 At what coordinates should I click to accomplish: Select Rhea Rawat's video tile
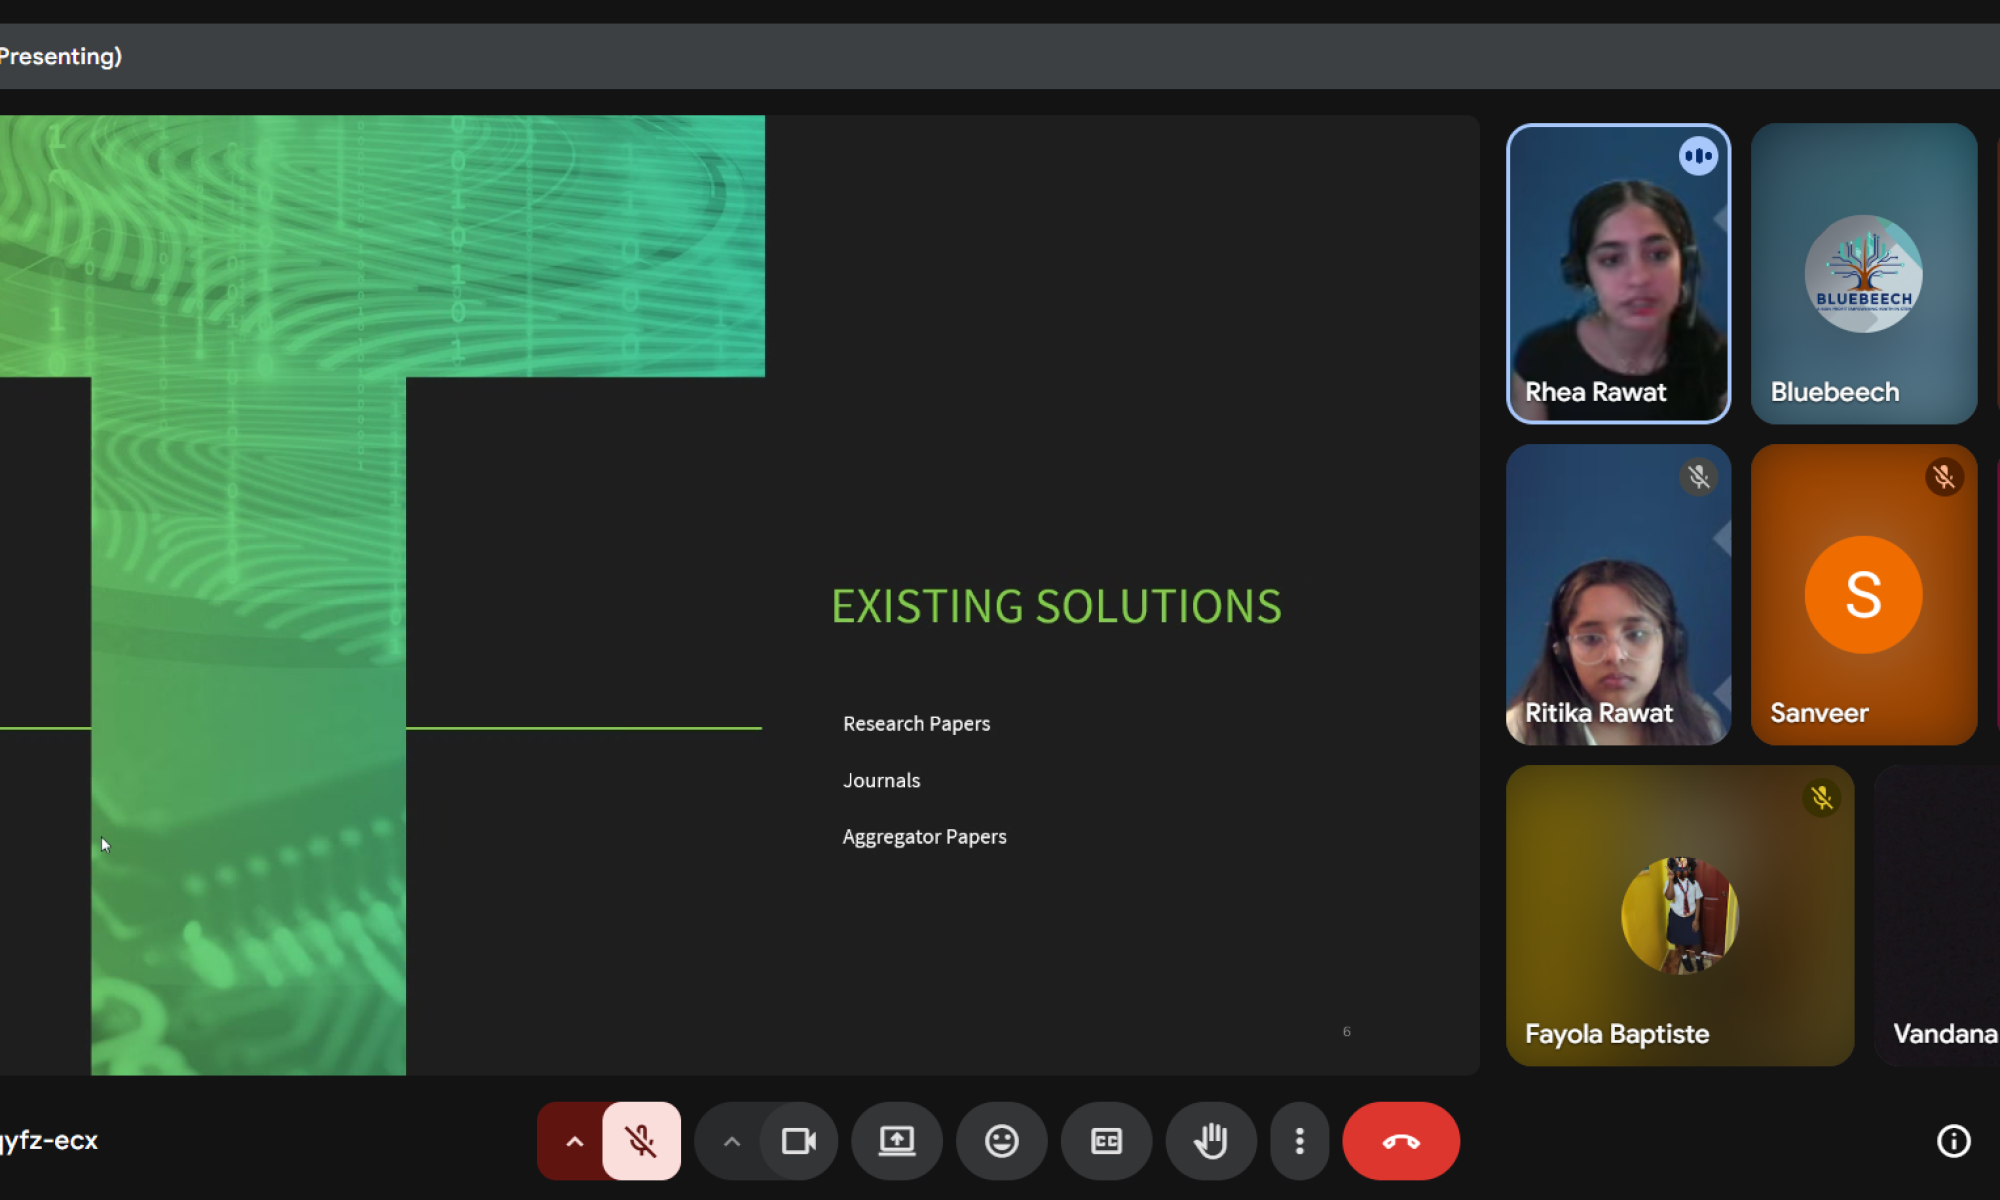(x=1618, y=273)
